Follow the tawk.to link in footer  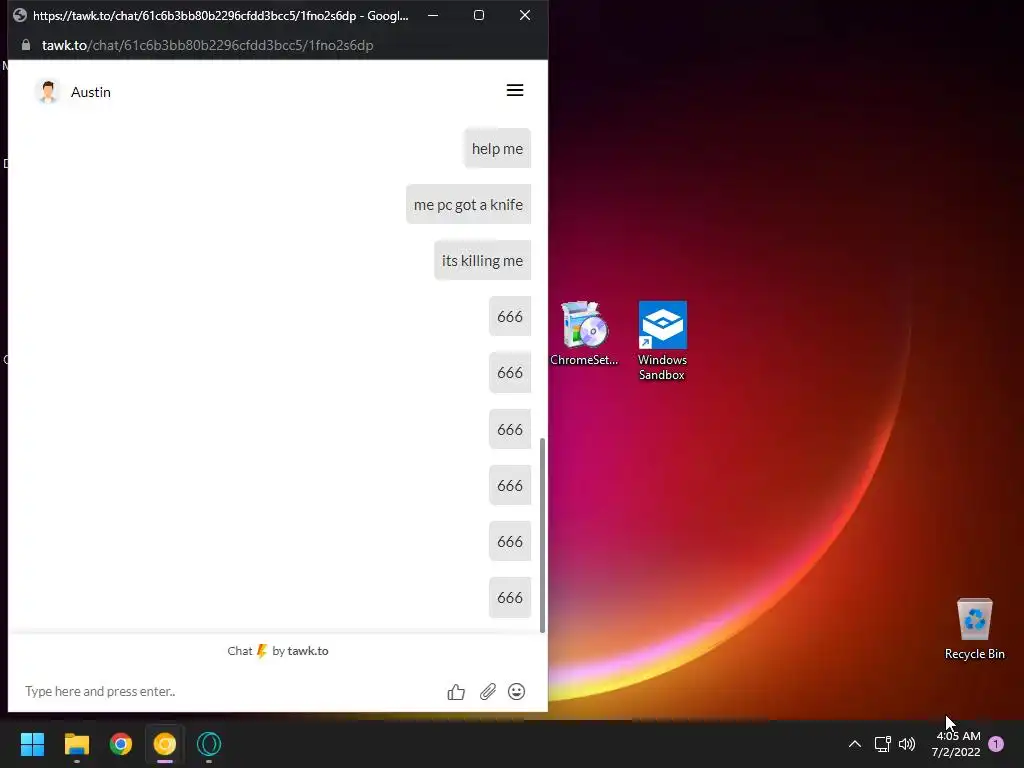click(x=308, y=651)
